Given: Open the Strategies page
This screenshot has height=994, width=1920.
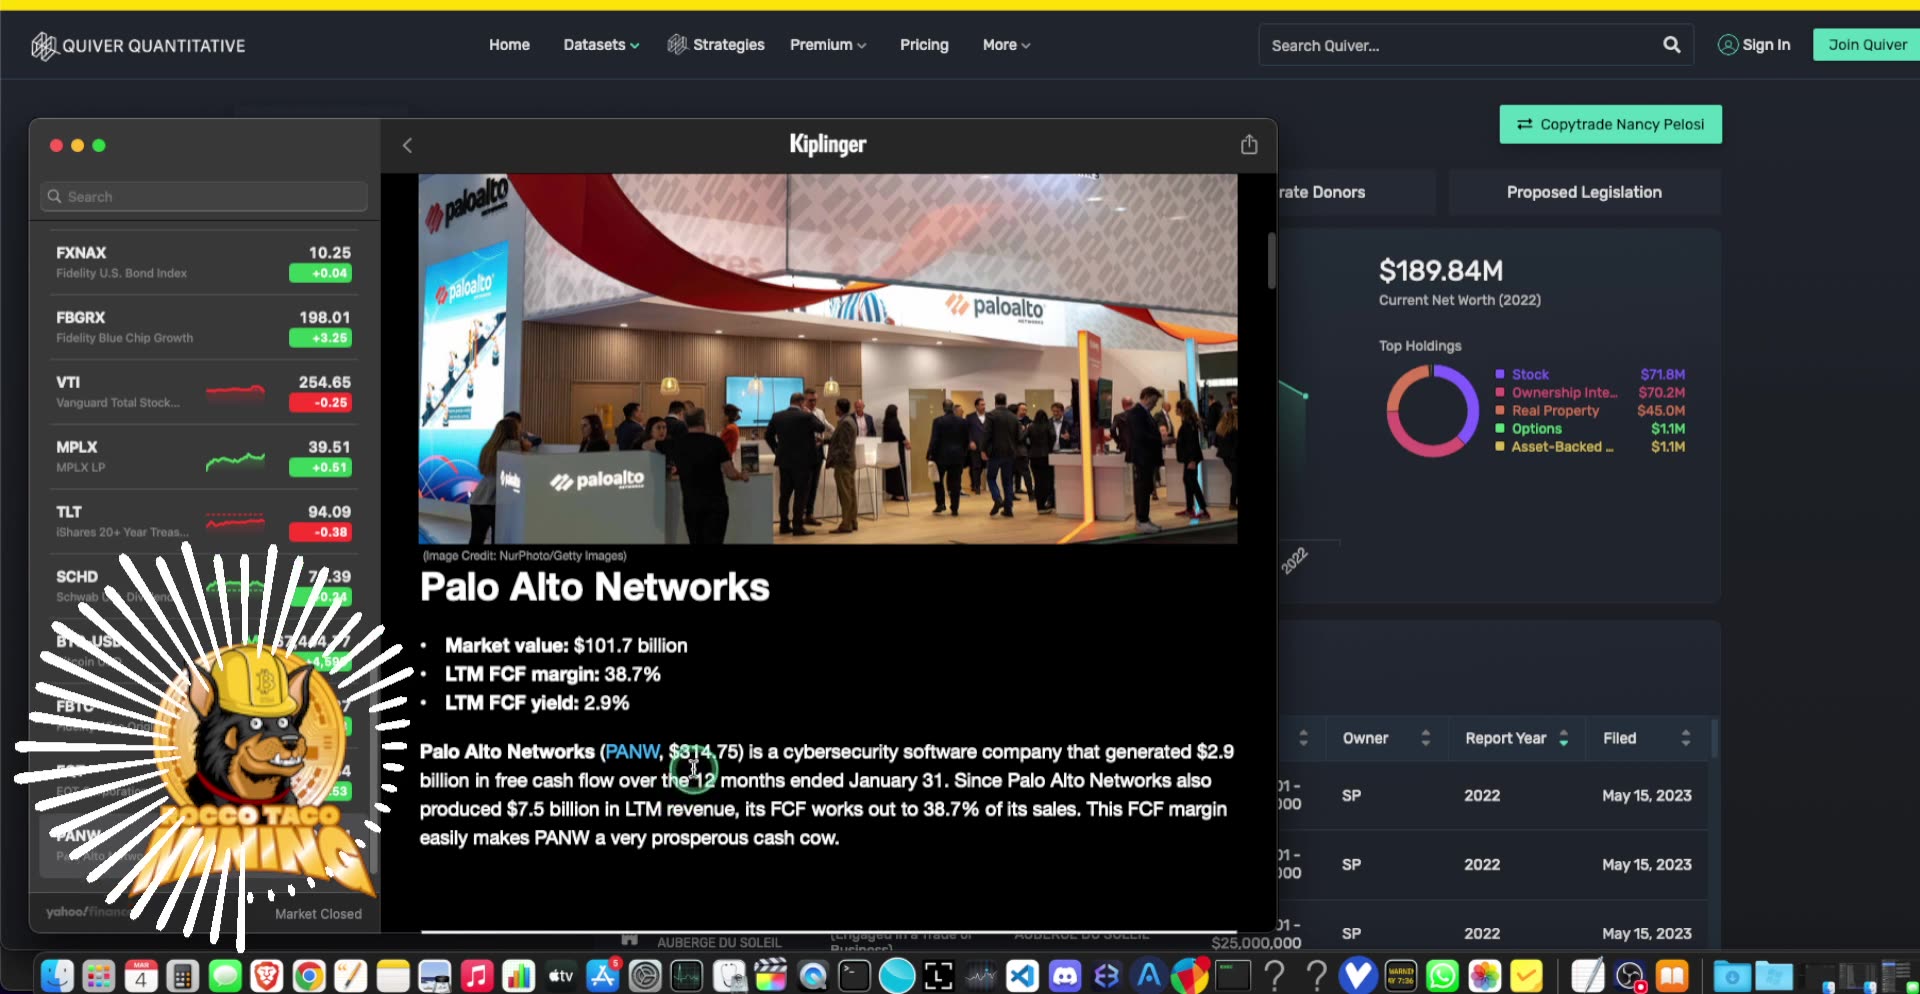Looking at the screenshot, I should tap(716, 45).
